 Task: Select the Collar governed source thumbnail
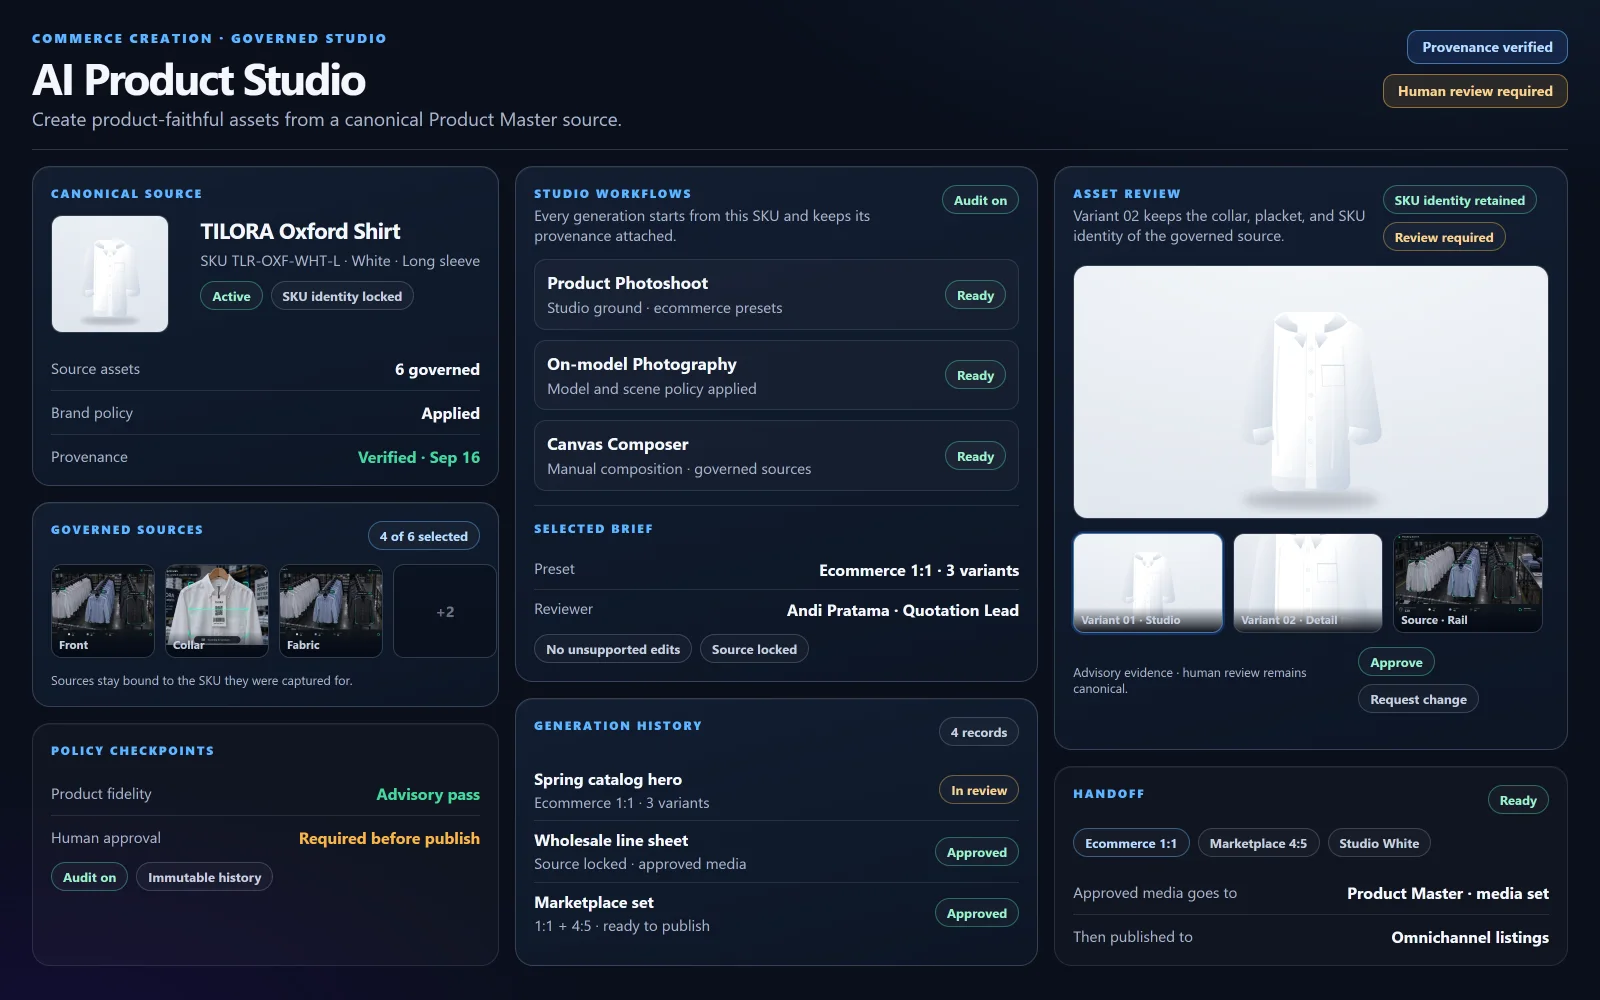(x=217, y=611)
